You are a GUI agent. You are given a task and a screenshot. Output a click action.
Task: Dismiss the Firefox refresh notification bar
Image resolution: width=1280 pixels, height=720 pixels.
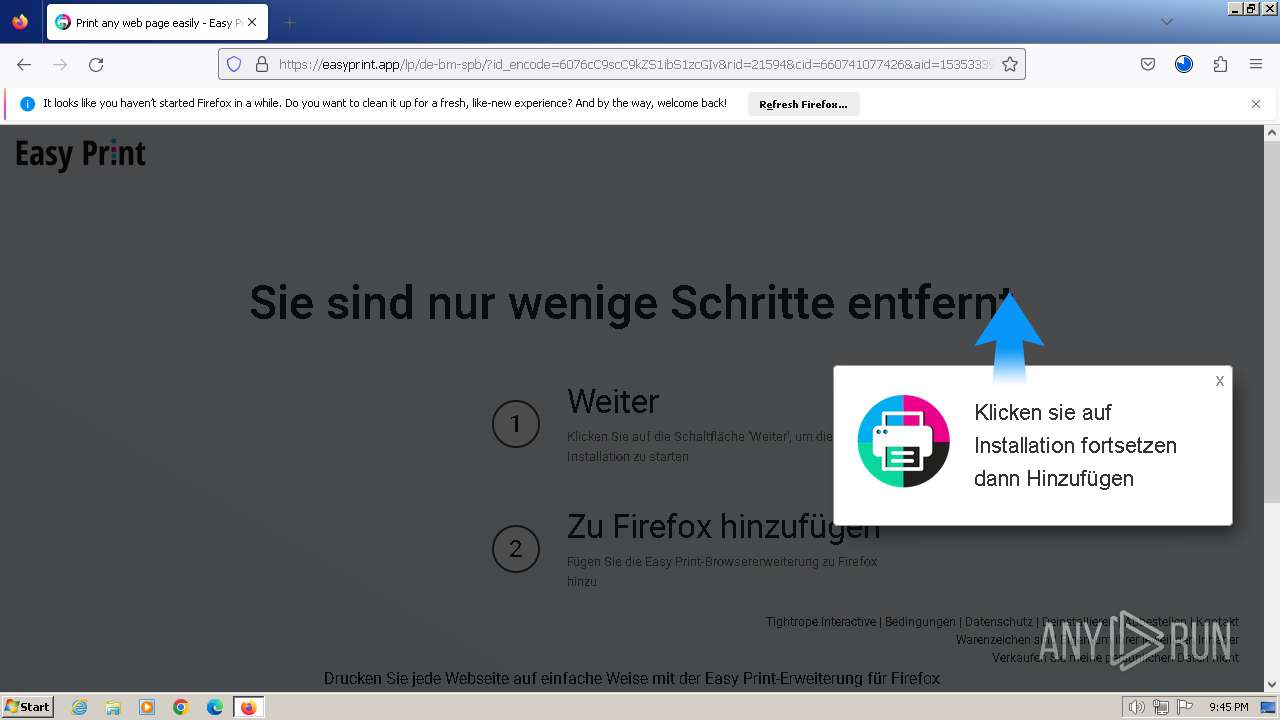[x=1256, y=104]
